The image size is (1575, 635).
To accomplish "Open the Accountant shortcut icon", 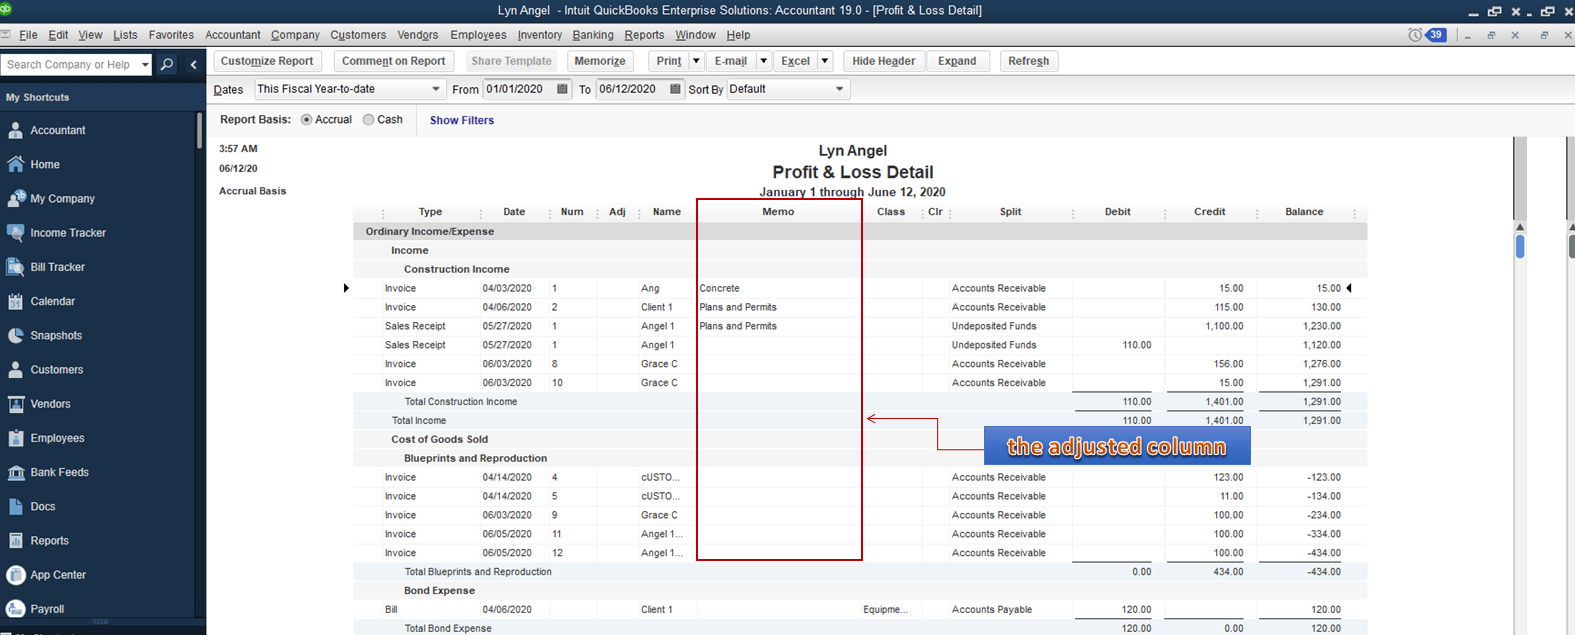I will pyautogui.click(x=16, y=130).
